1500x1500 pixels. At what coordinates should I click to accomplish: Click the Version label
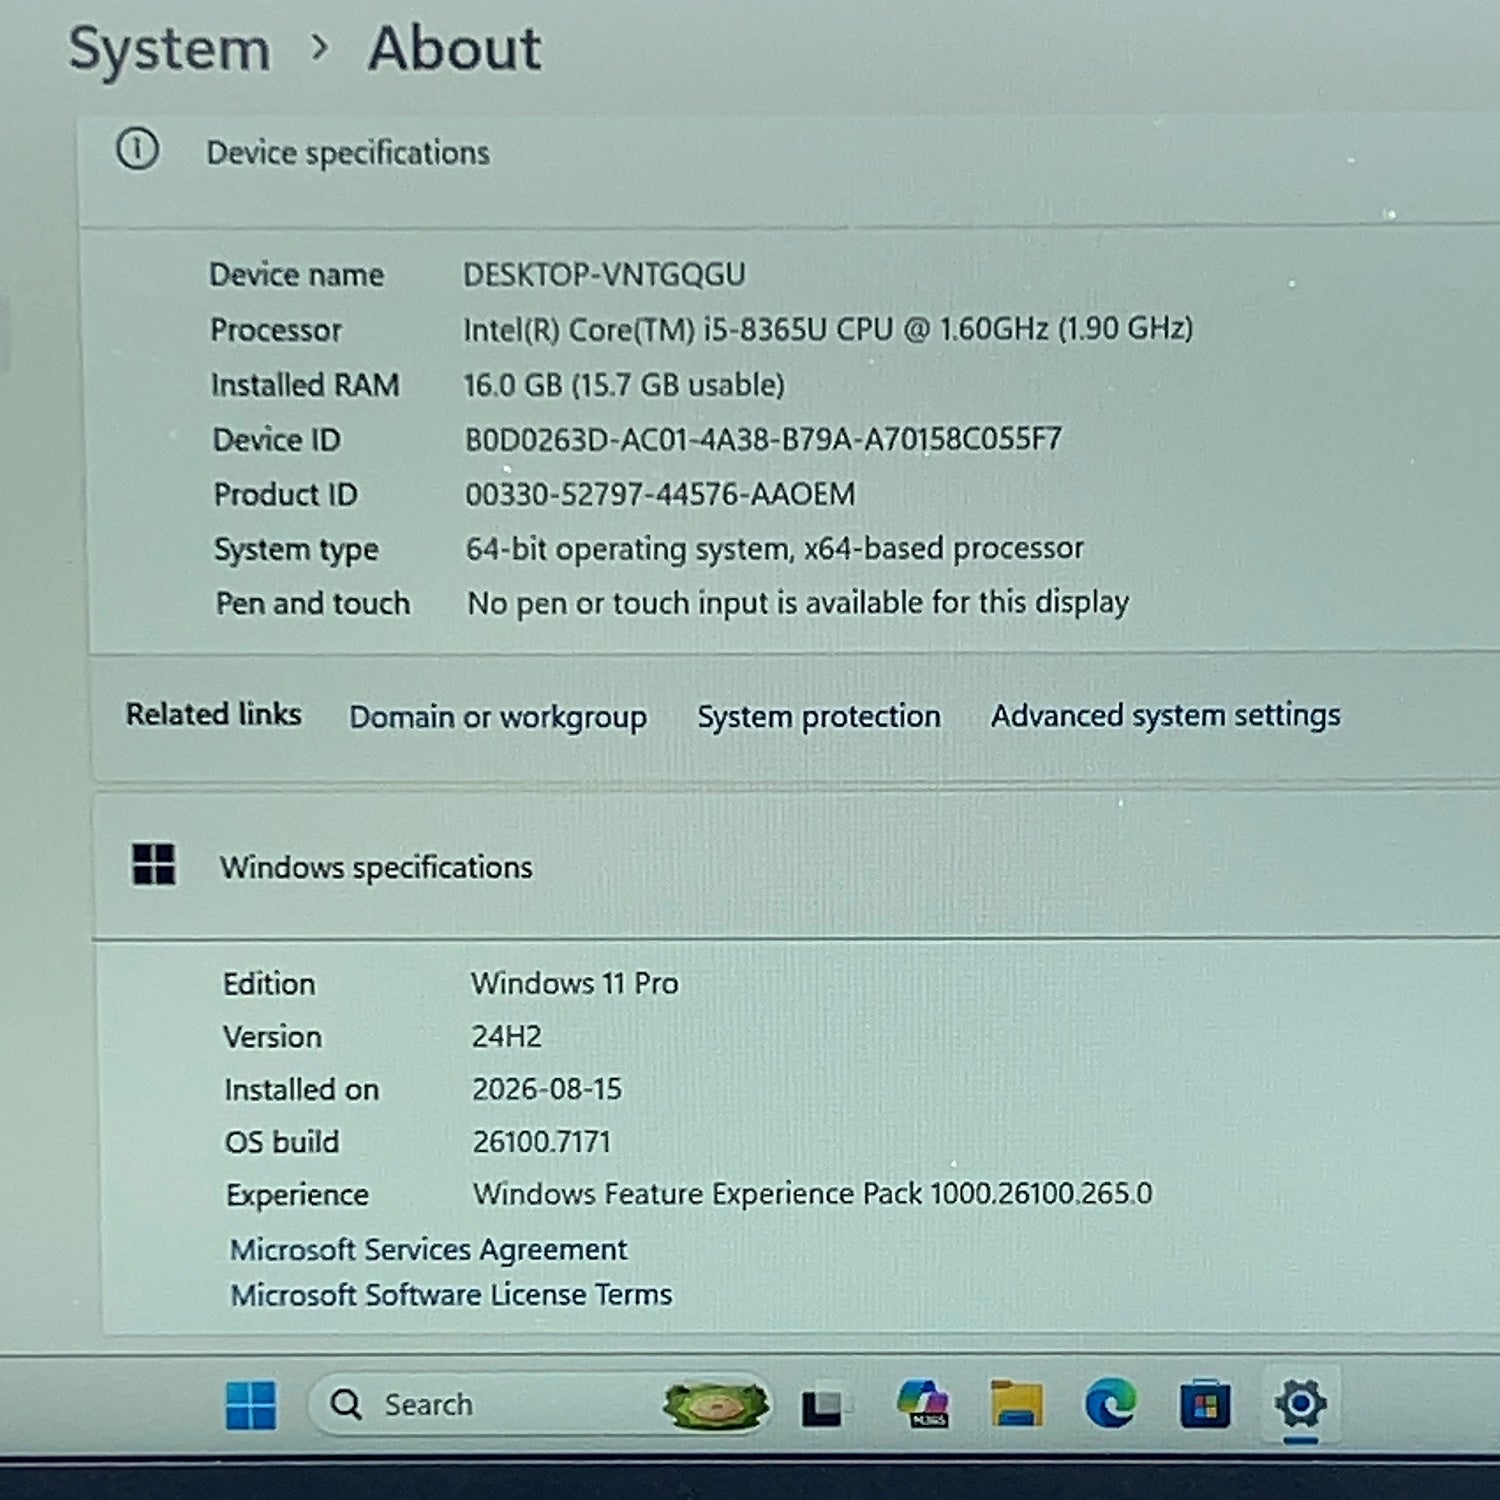273,1037
